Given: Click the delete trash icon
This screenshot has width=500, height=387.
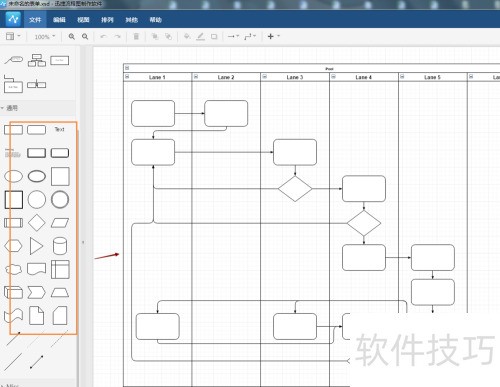Looking at the screenshot, I should [x=136, y=36].
